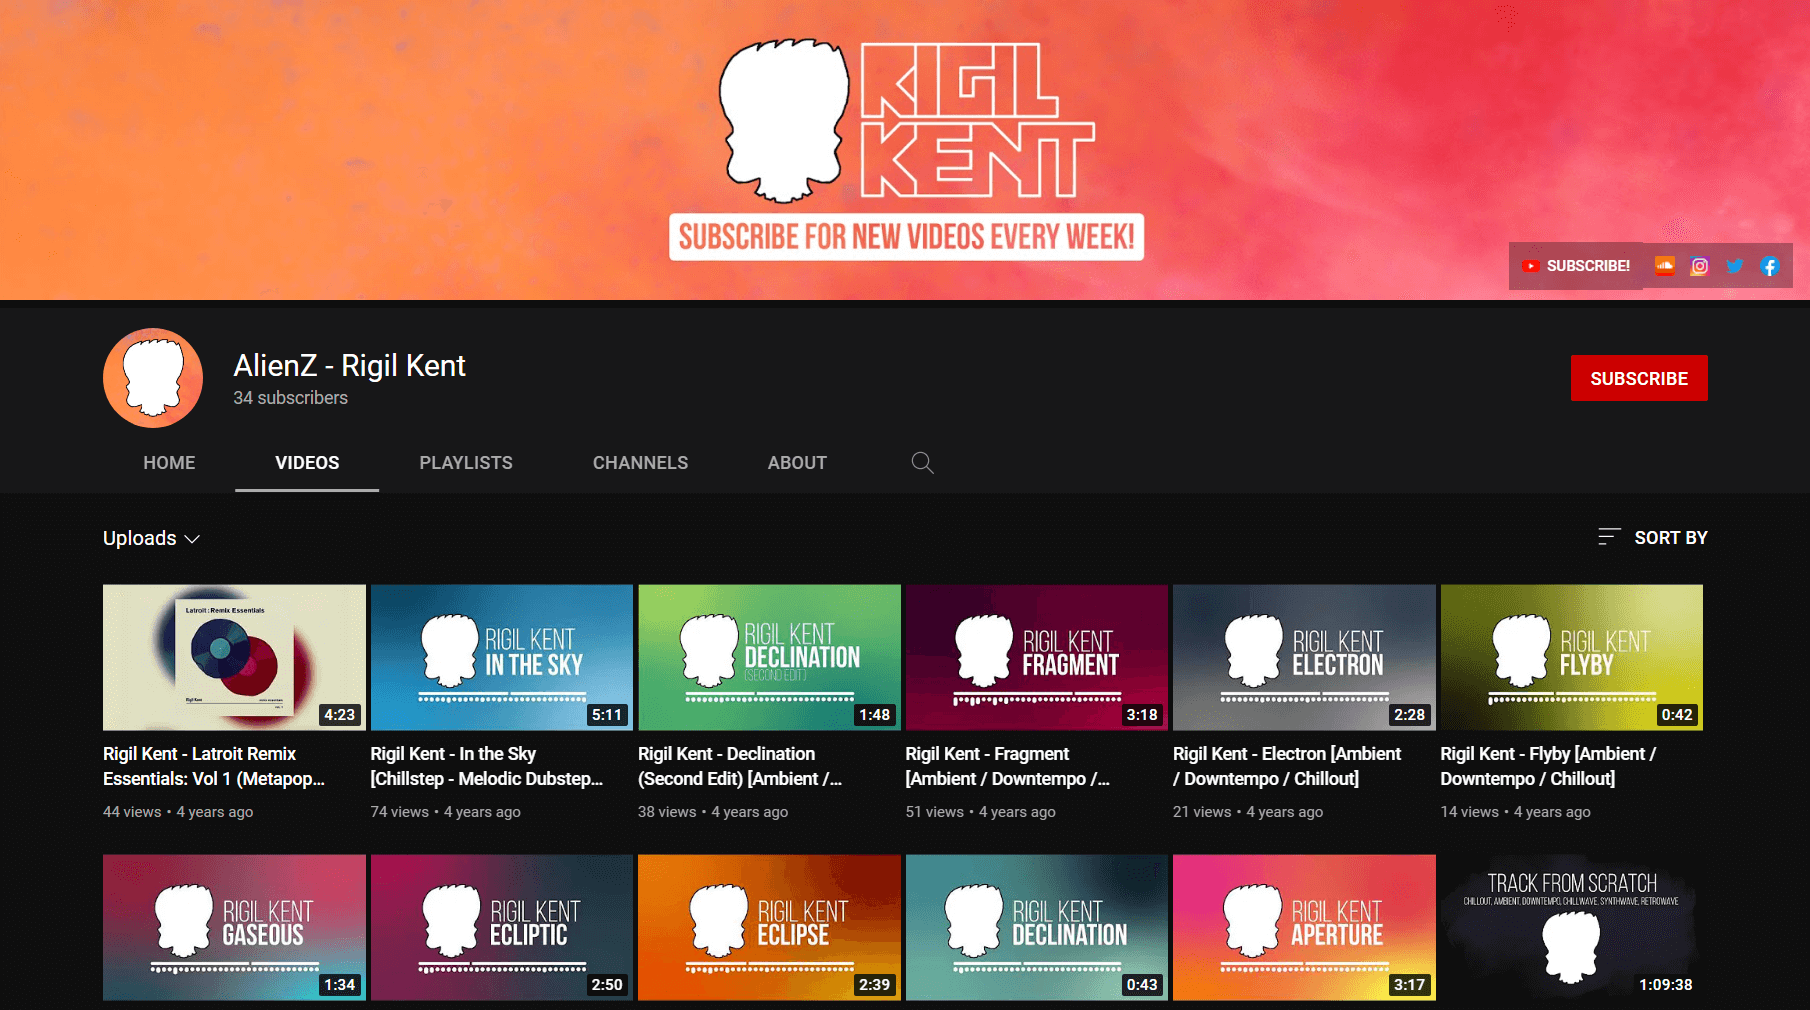
Task: Click the channel name AlienZ - Rigil Kent
Action: tap(349, 366)
